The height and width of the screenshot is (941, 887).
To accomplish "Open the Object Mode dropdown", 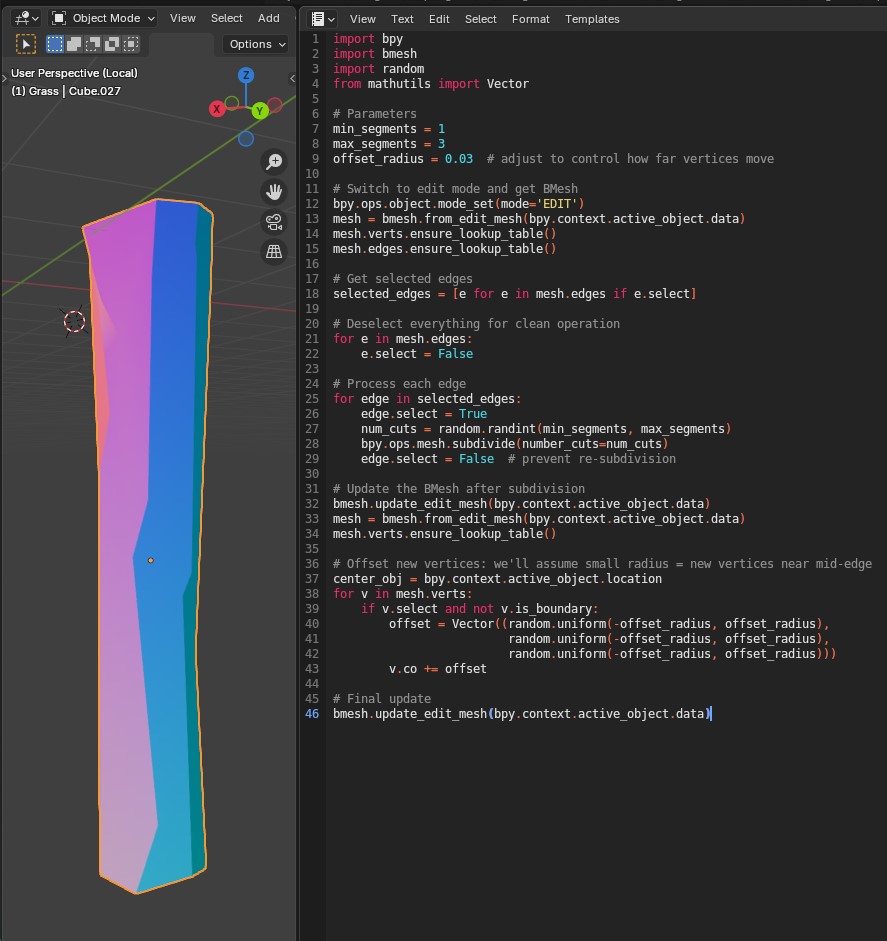I will tap(103, 19).
